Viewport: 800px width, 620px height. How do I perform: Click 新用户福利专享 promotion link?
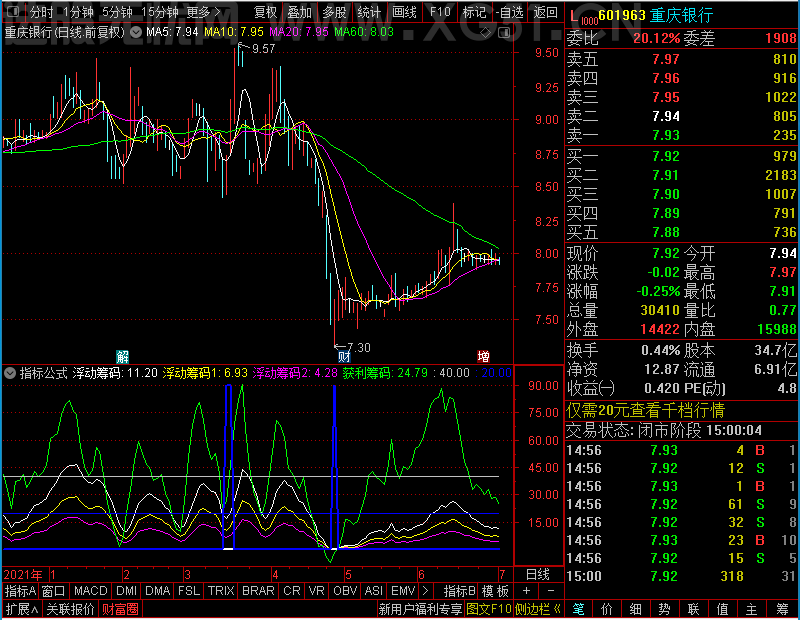(x=420, y=609)
